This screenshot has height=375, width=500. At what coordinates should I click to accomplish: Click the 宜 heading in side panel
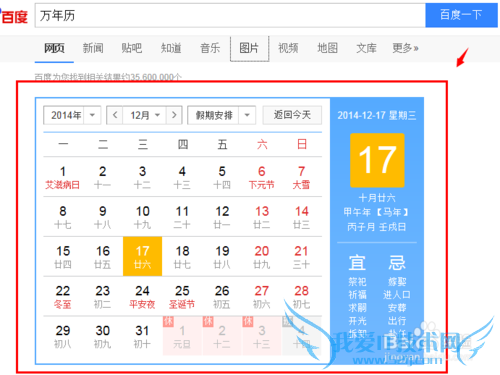357,263
